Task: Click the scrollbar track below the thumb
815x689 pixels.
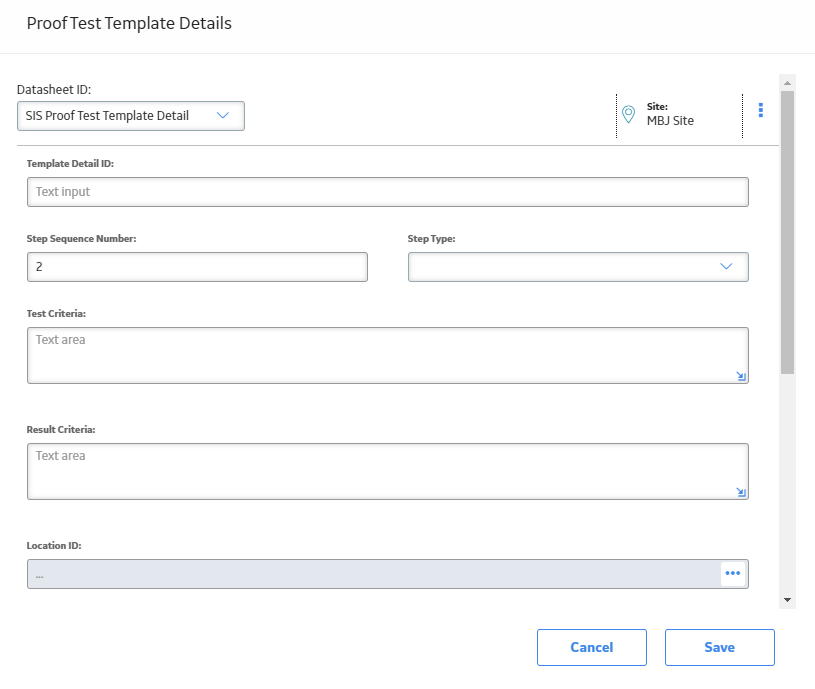Action: pos(787,483)
